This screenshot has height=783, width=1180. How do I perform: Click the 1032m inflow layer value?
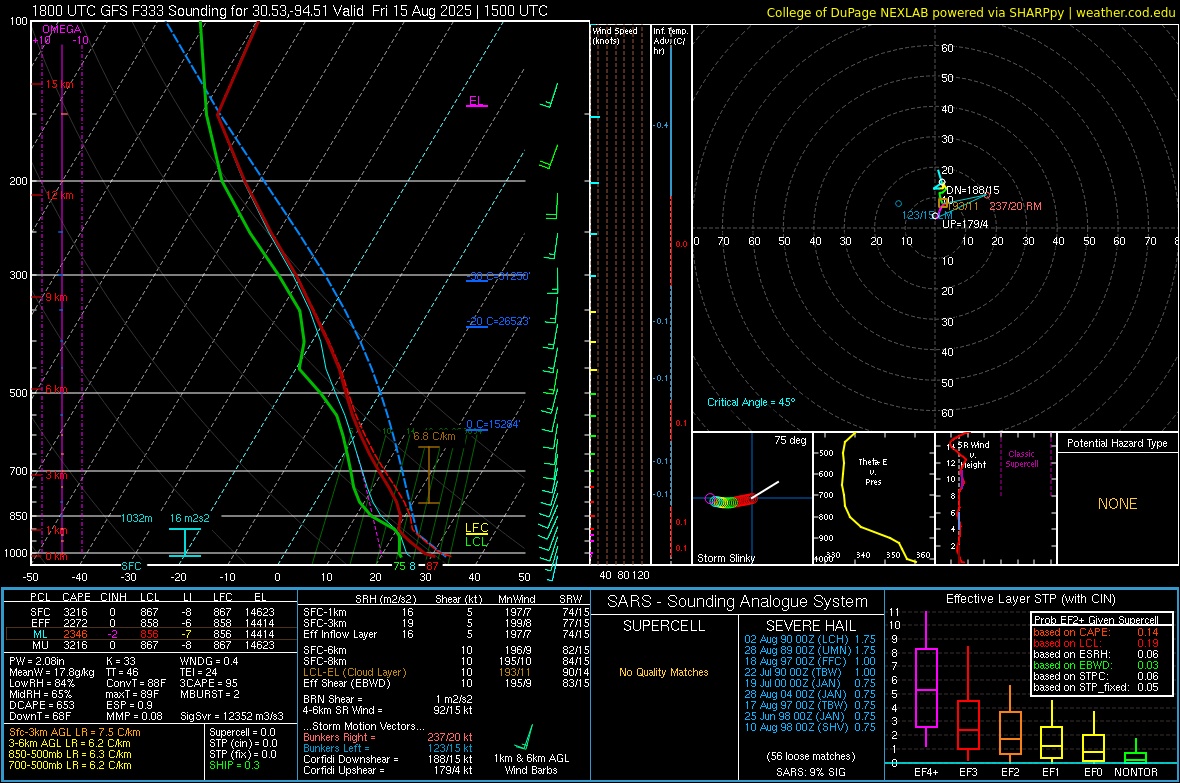point(137,518)
